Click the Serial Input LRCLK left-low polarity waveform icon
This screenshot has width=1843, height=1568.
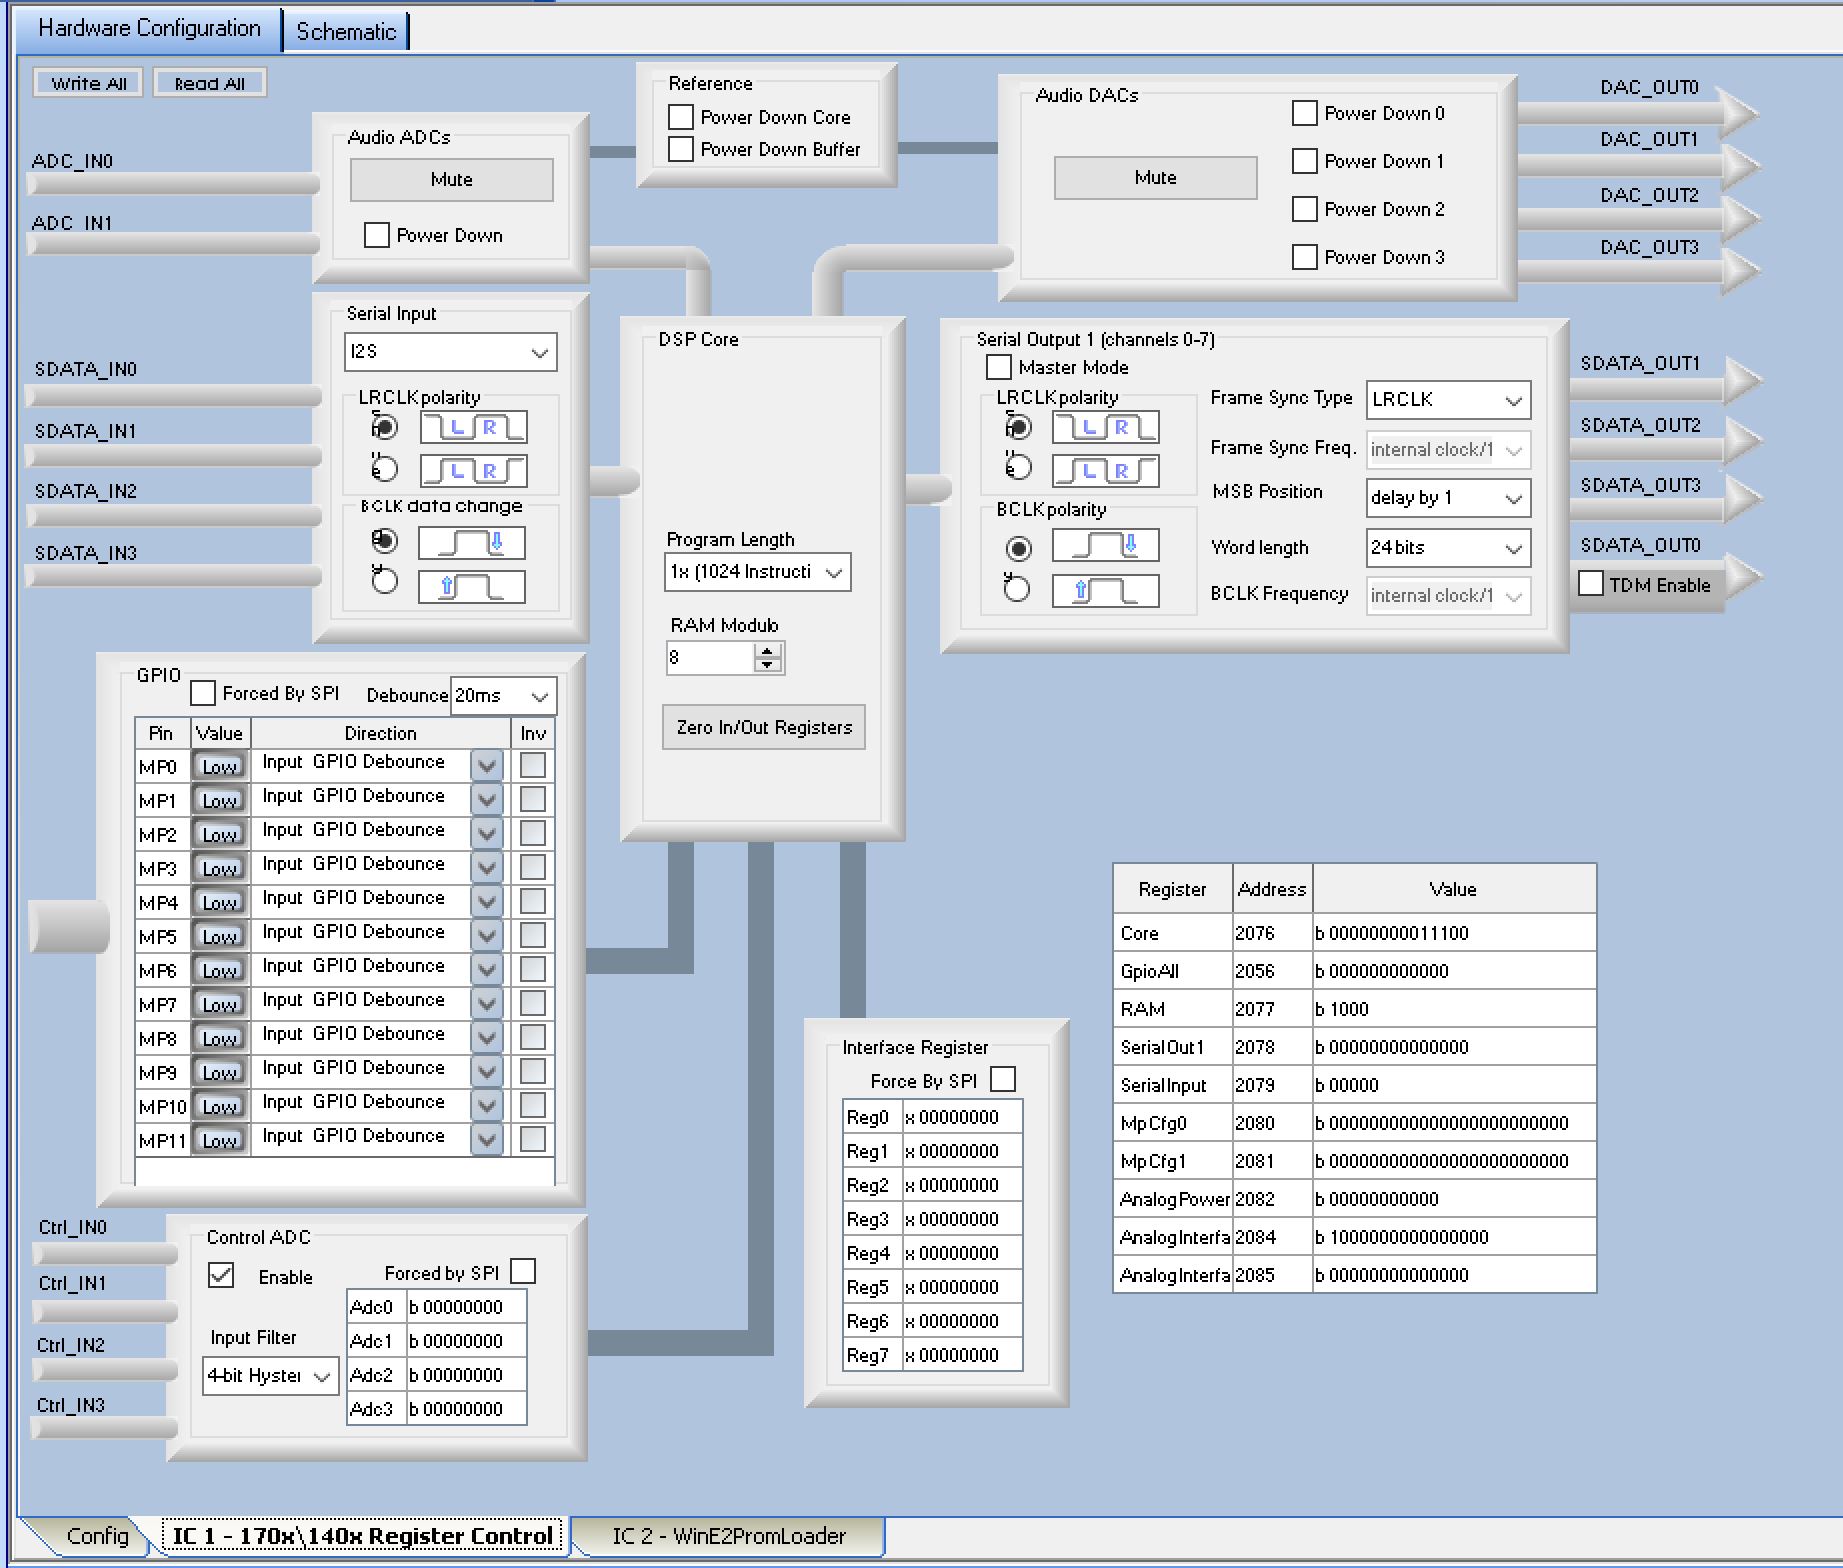[x=473, y=427]
